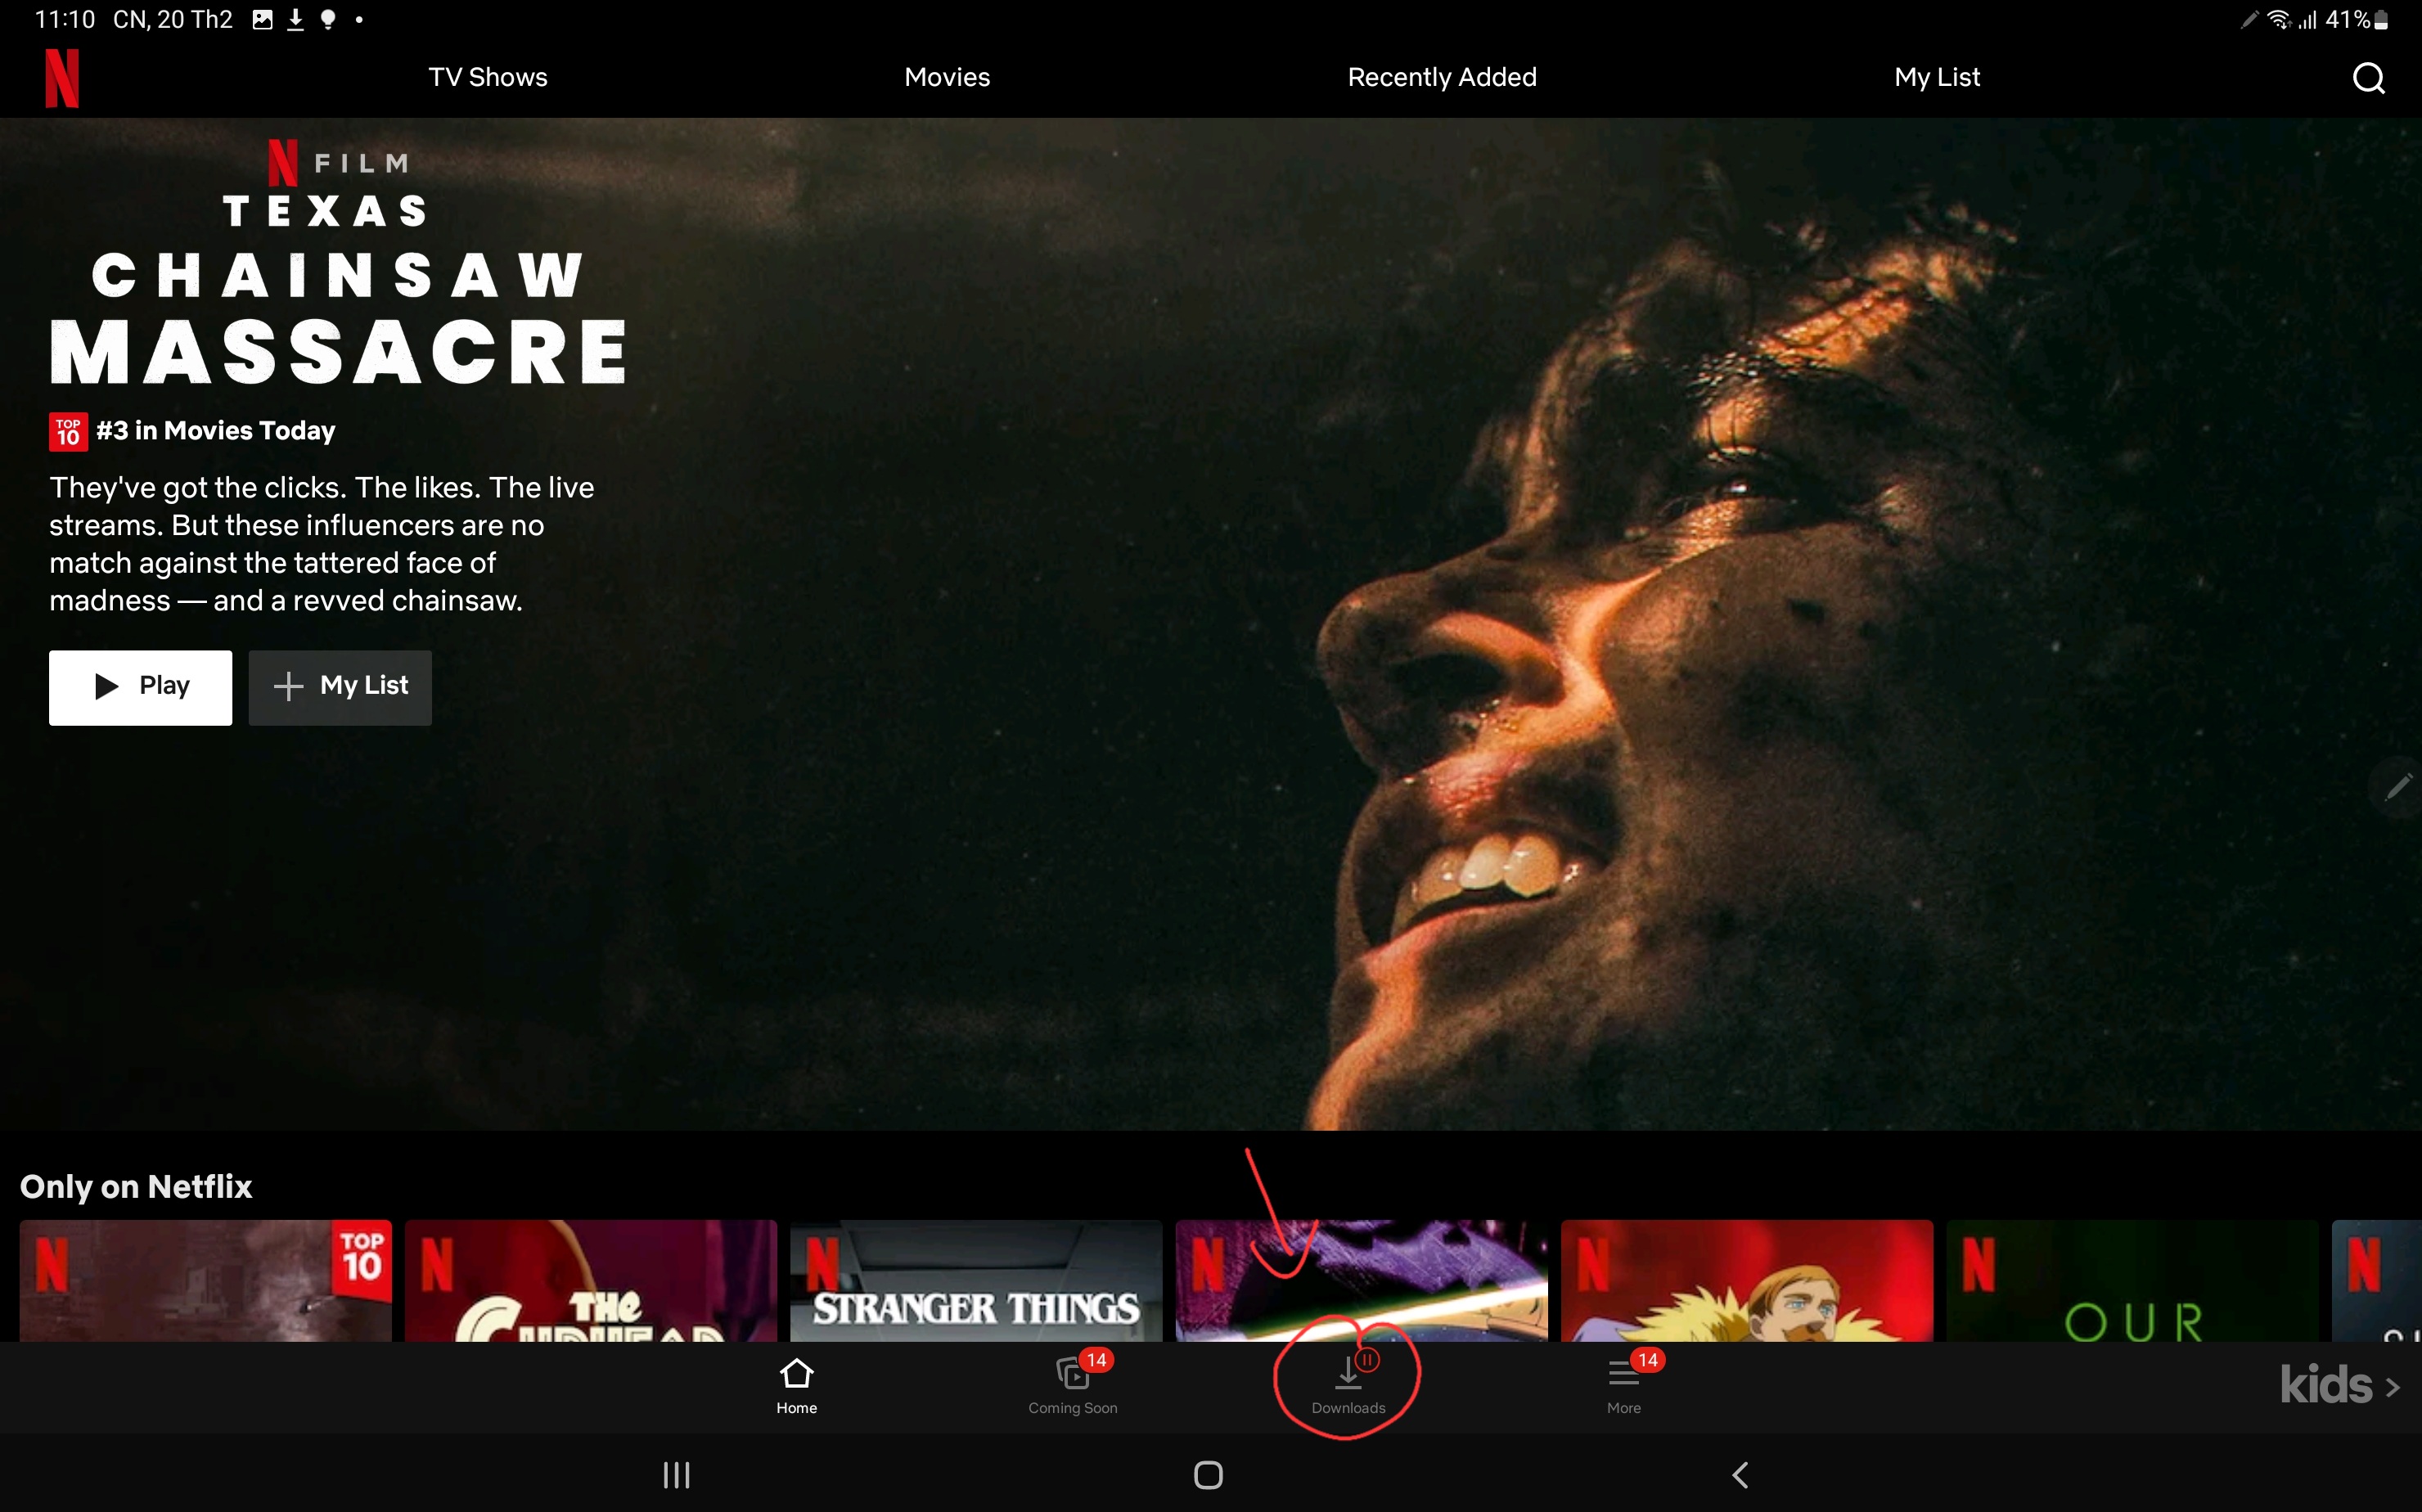The height and width of the screenshot is (1512, 2422).
Task: Tap the Home tab in bottom bar
Action: (x=796, y=1387)
